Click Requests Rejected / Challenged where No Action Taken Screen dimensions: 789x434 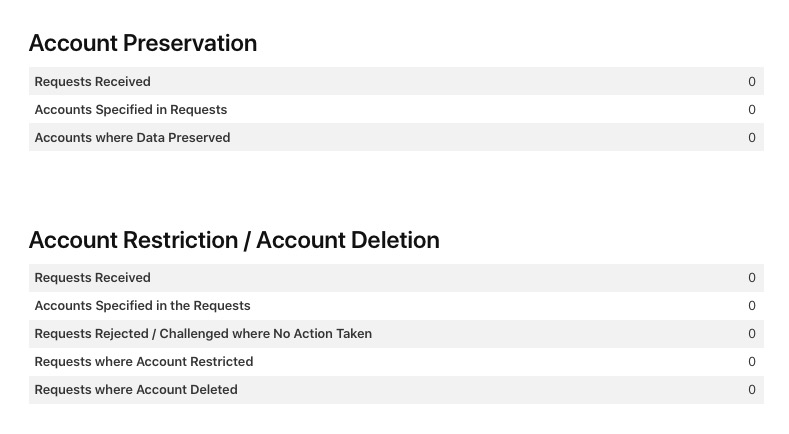click(x=203, y=333)
